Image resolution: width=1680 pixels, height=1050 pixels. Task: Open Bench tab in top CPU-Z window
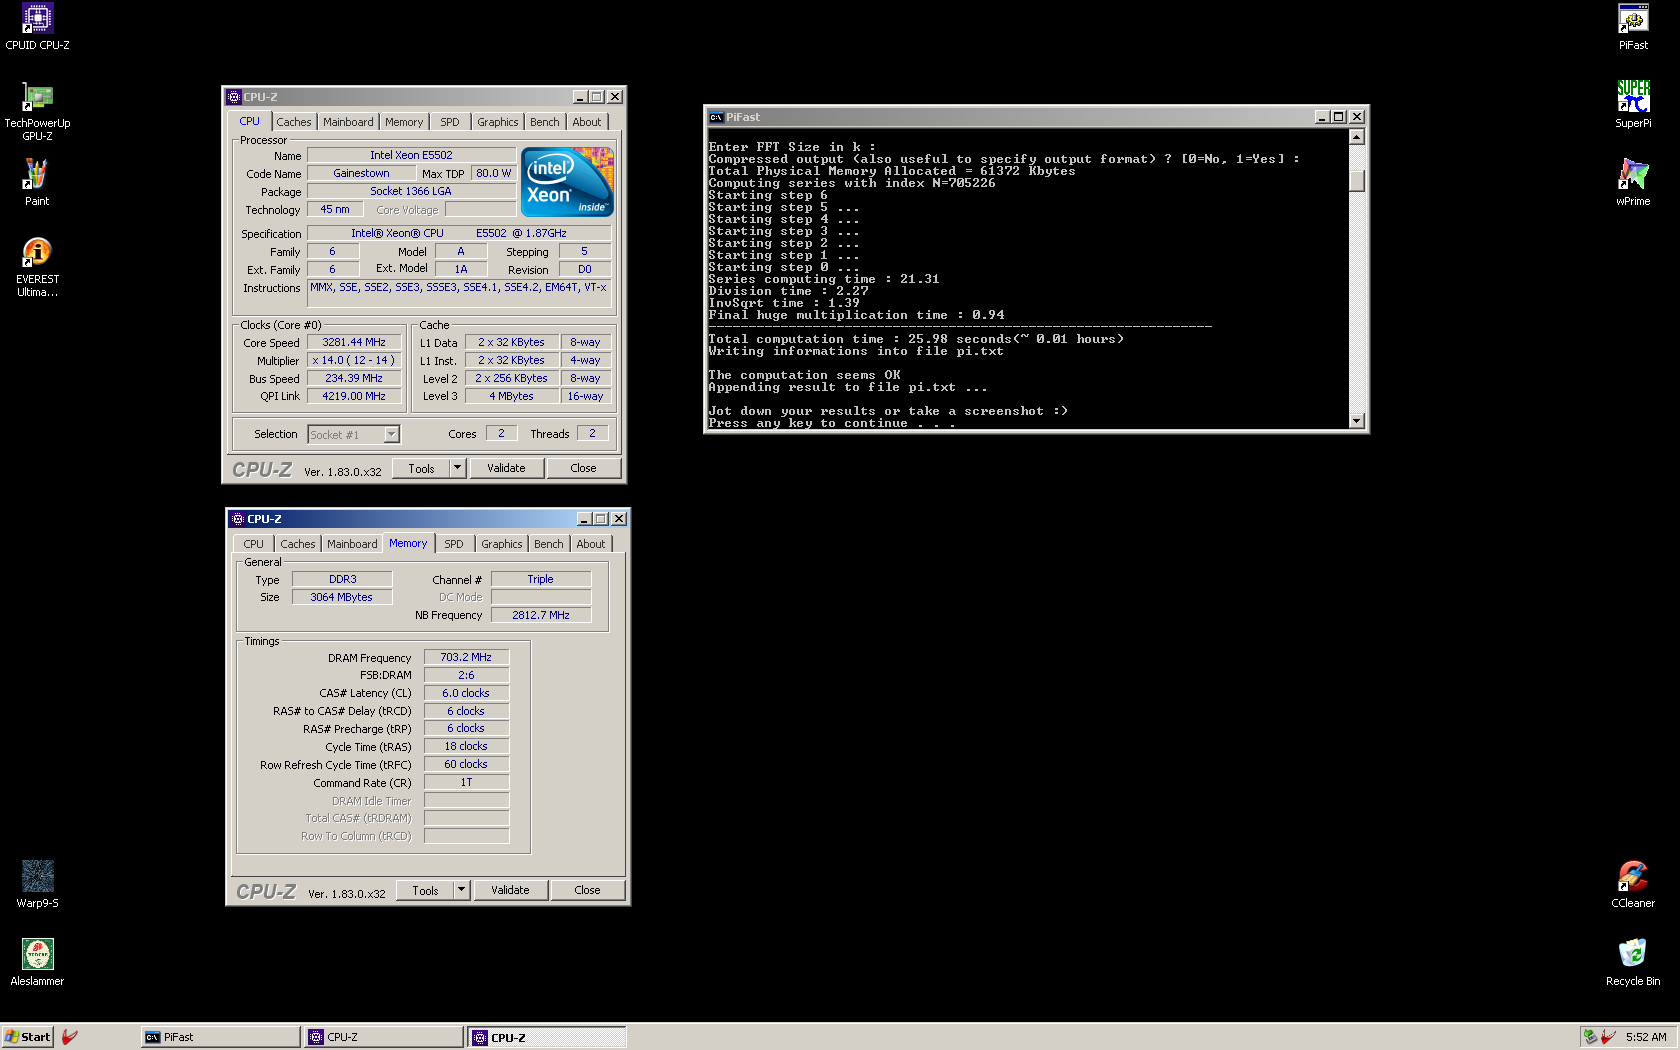pyautogui.click(x=545, y=122)
